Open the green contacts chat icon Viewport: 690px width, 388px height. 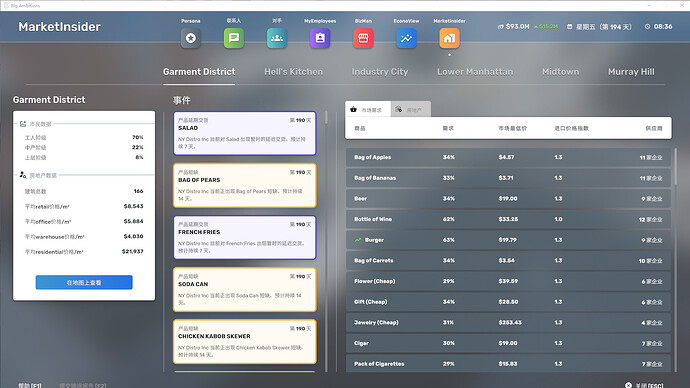[x=234, y=38]
